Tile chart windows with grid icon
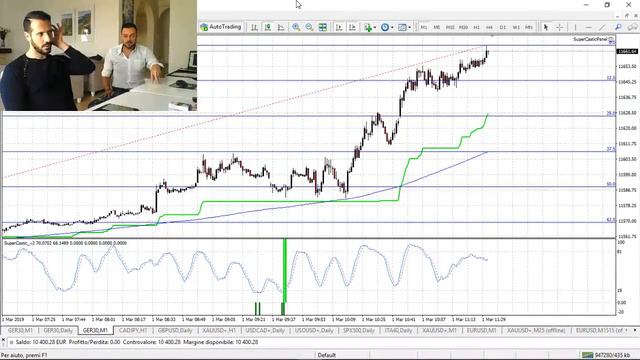This screenshot has width=640, height=360. pos(323,27)
